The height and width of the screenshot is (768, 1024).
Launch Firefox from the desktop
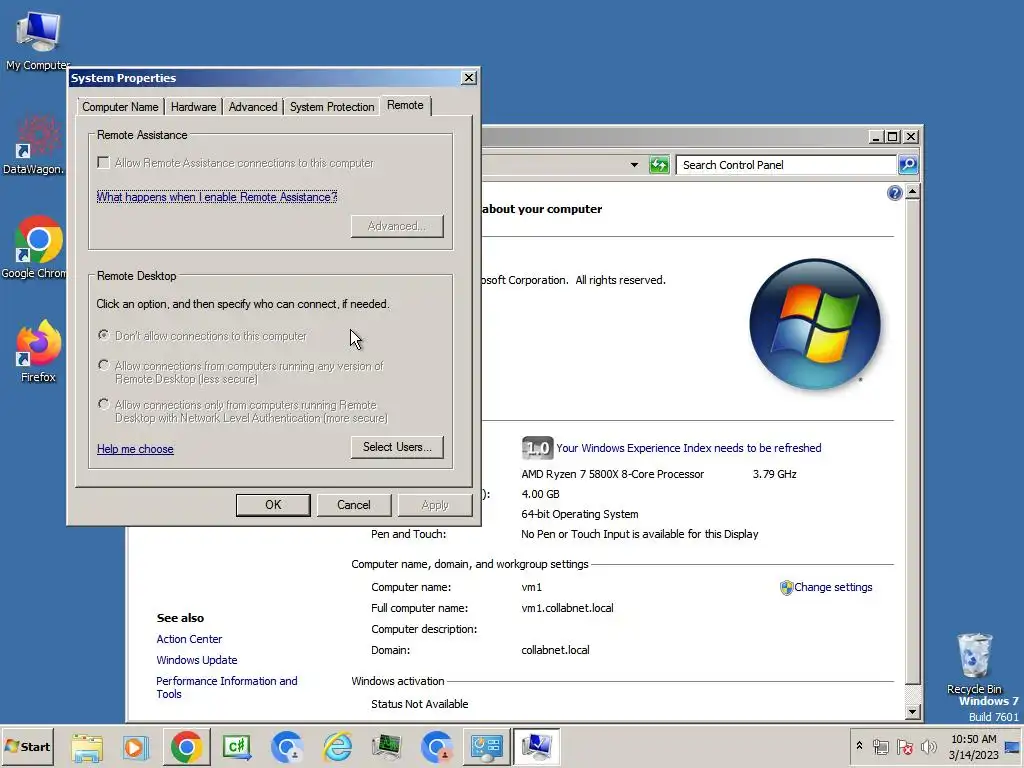point(38,351)
